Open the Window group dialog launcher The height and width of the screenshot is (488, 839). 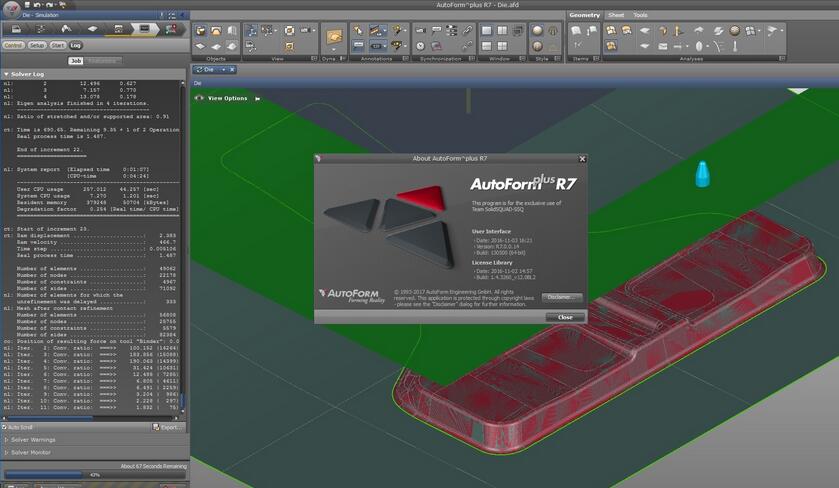[522, 58]
